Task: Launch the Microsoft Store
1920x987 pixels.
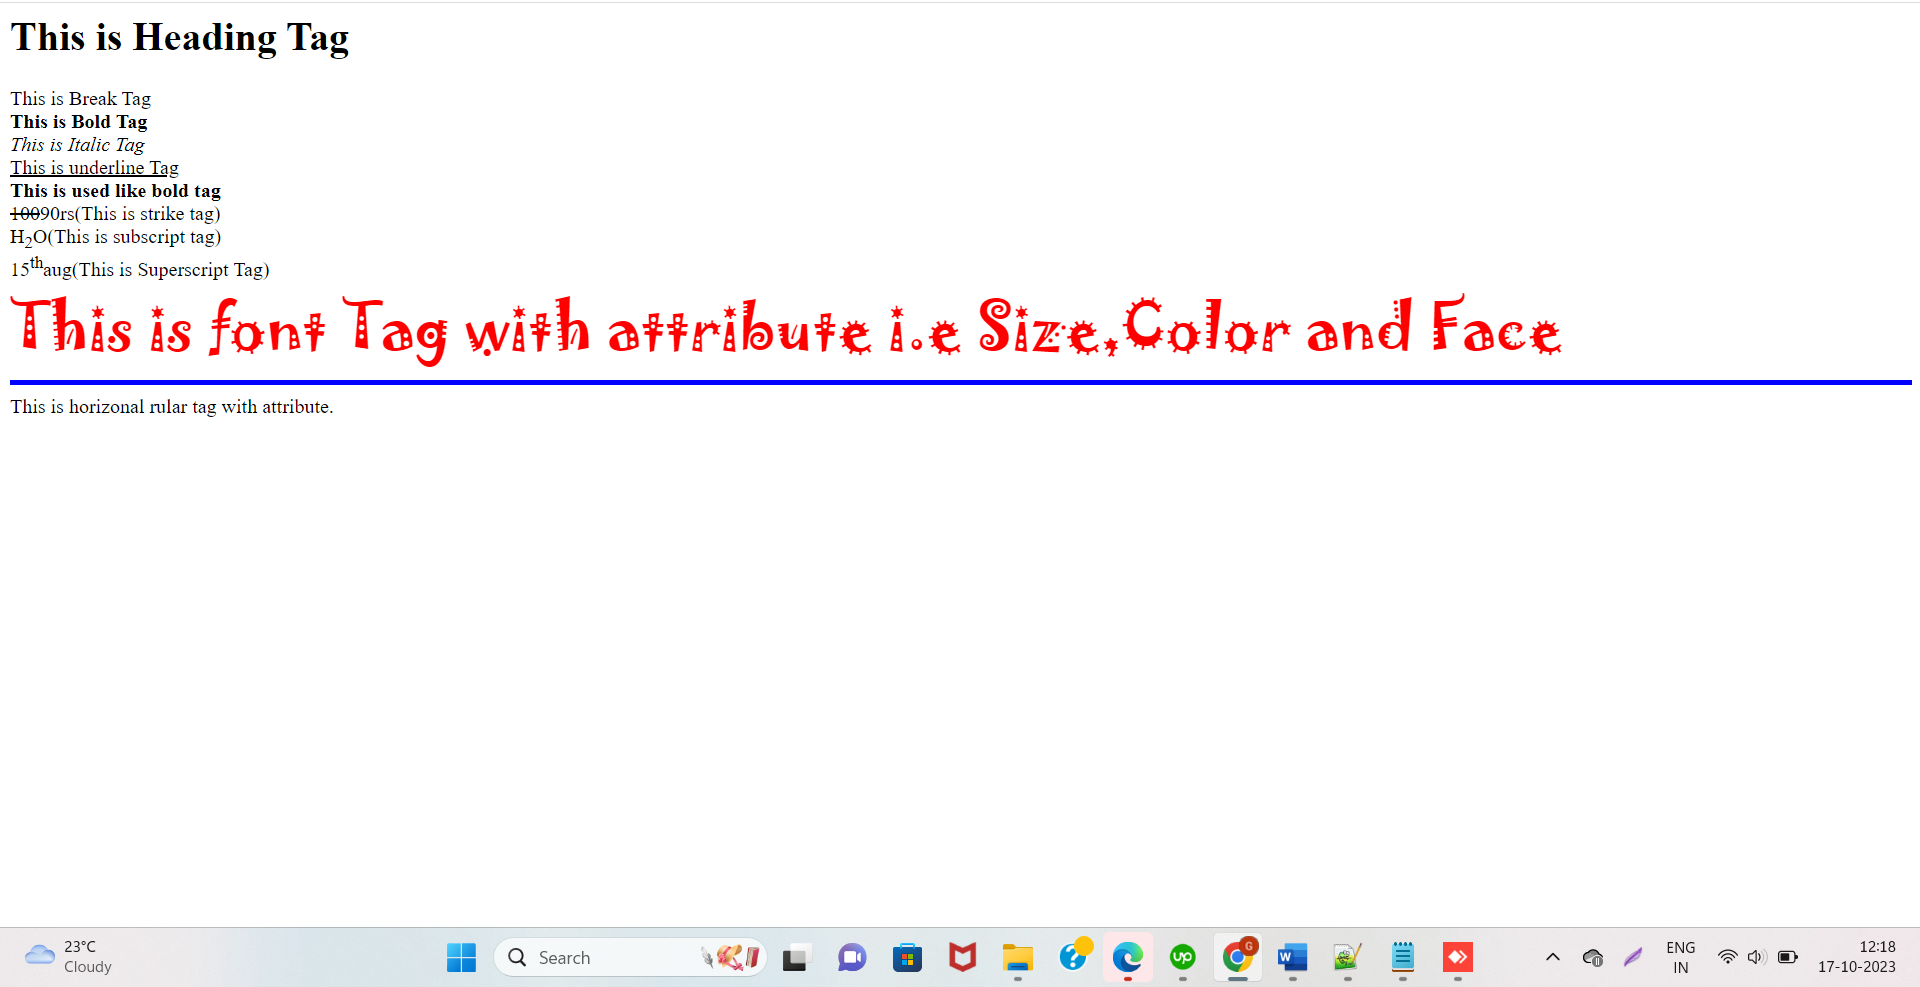Action: point(908,957)
